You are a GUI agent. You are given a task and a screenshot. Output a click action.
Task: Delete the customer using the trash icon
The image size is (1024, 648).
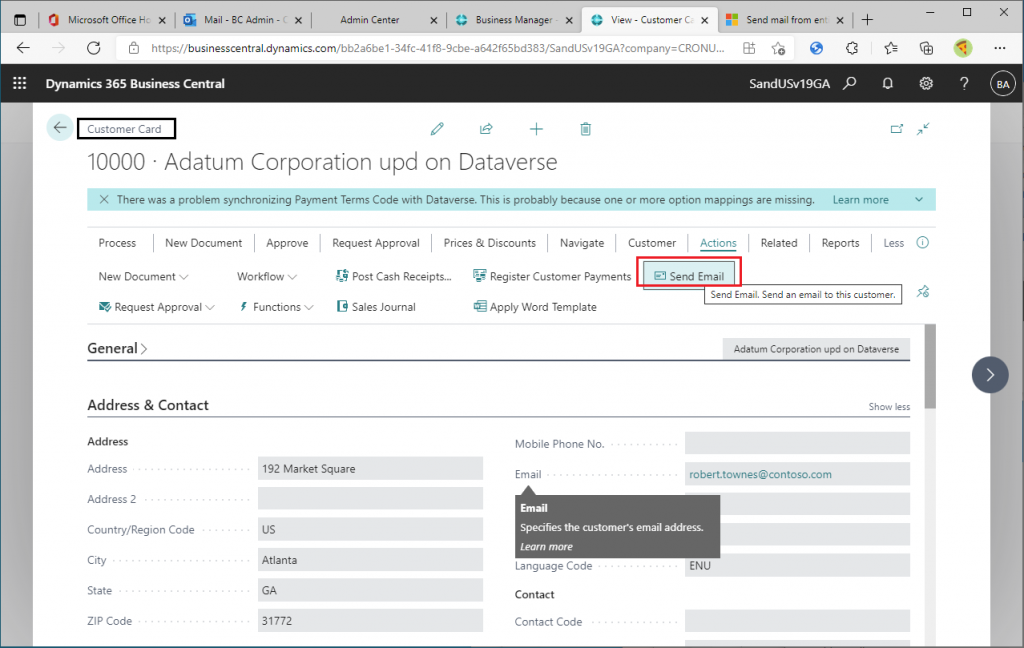click(x=586, y=129)
